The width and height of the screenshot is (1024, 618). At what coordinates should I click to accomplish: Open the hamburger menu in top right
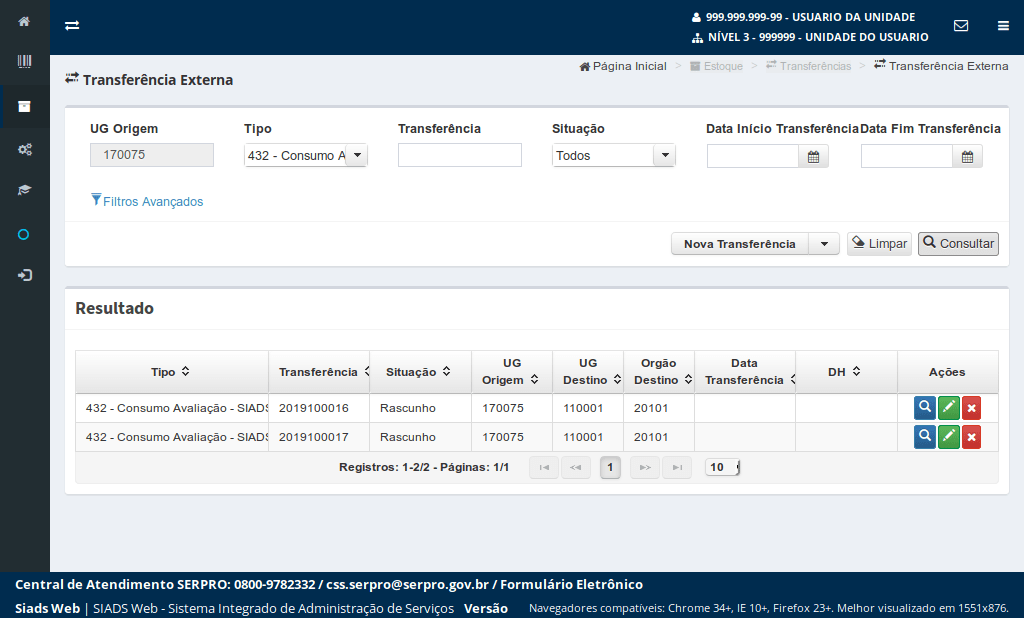[1003, 25]
